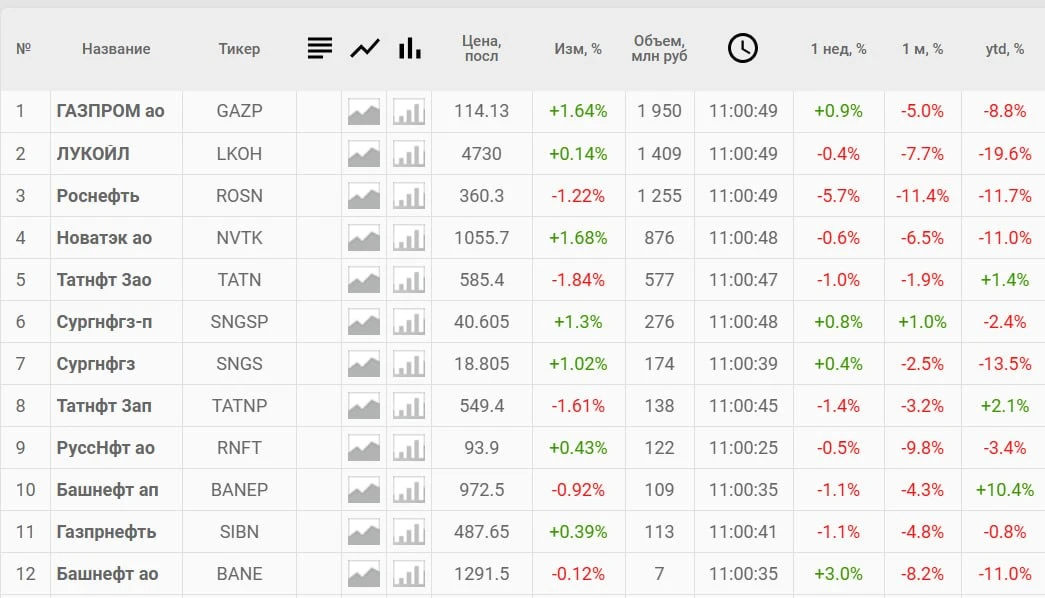Click the volume value 1 950
The height and width of the screenshot is (598, 1045).
659,111
